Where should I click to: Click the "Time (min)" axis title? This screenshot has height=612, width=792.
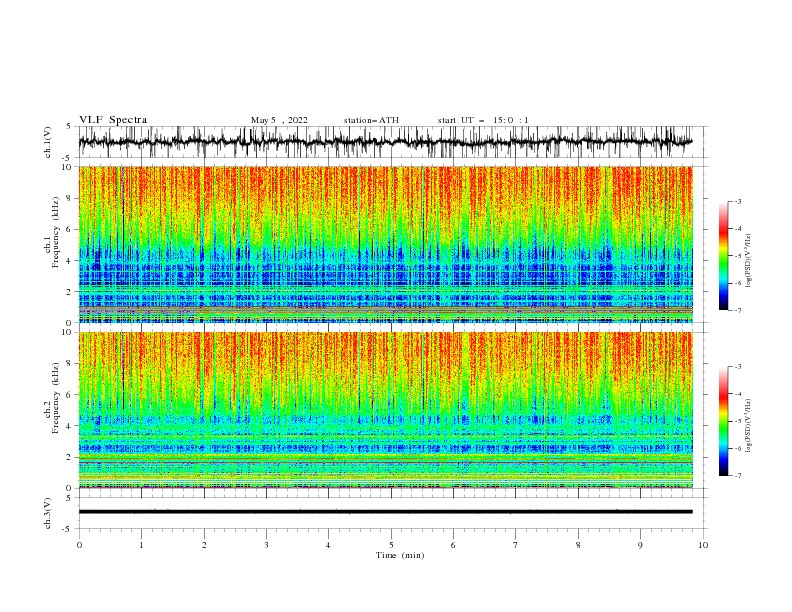click(400, 555)
